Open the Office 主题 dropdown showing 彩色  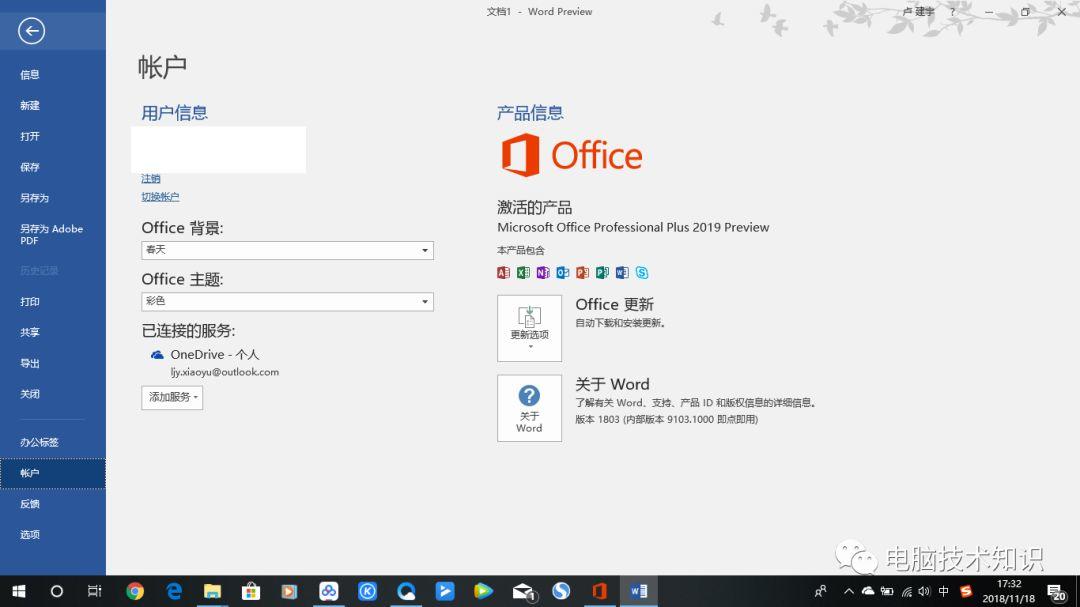[x=287, y=301]
